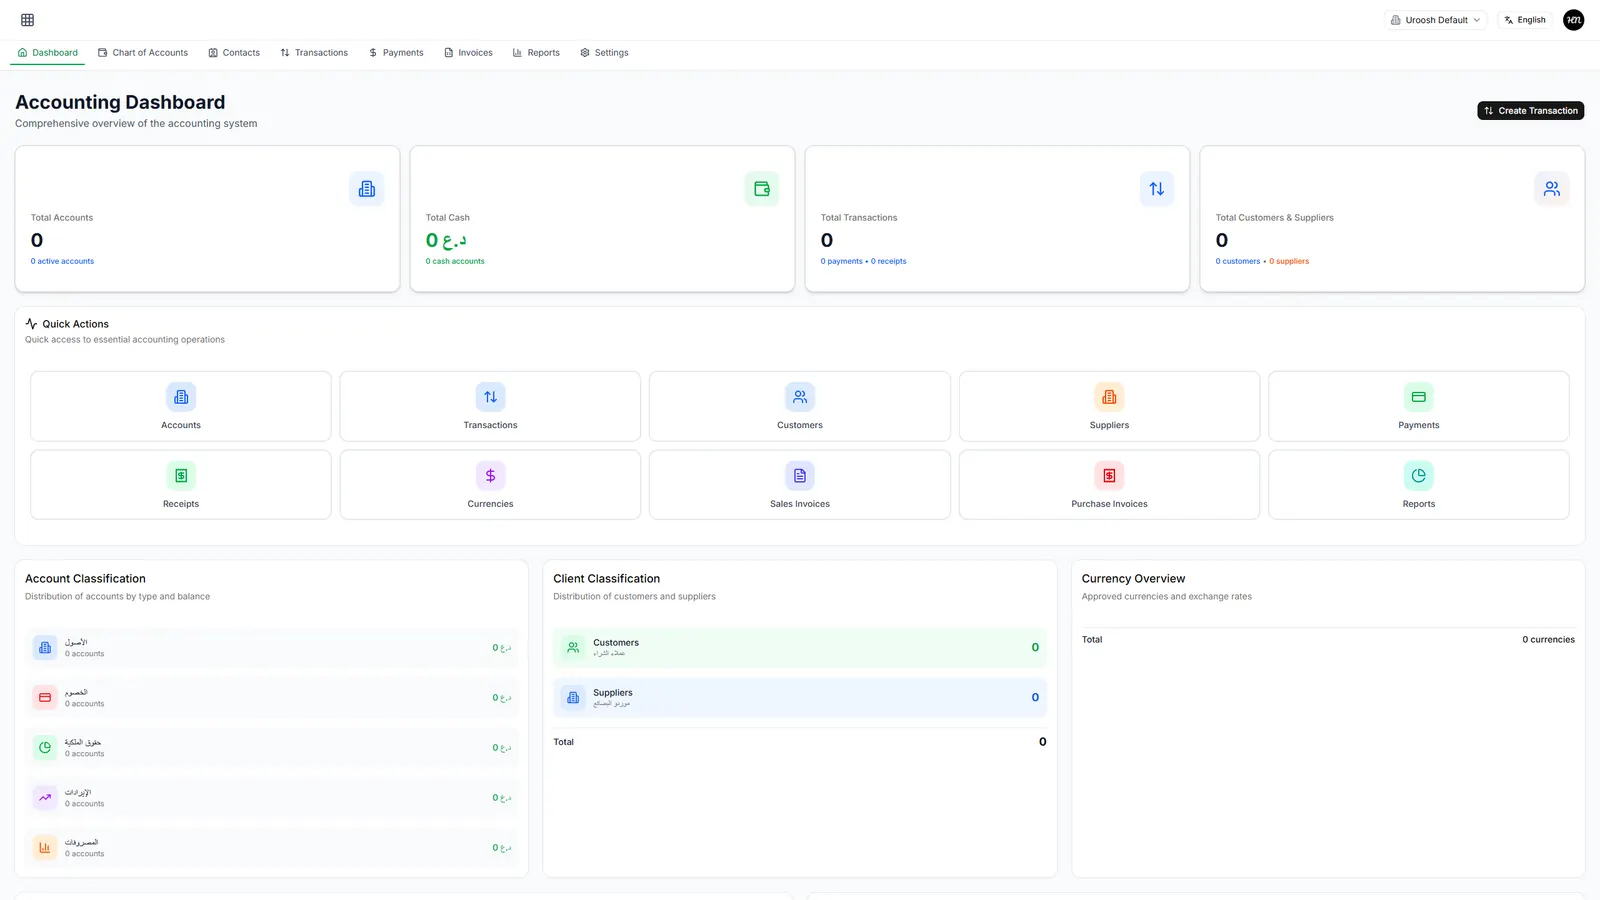Select the Suppliers row in Client Classification
The height and width of the screenshot is (900, 1600).
[800, 698]
